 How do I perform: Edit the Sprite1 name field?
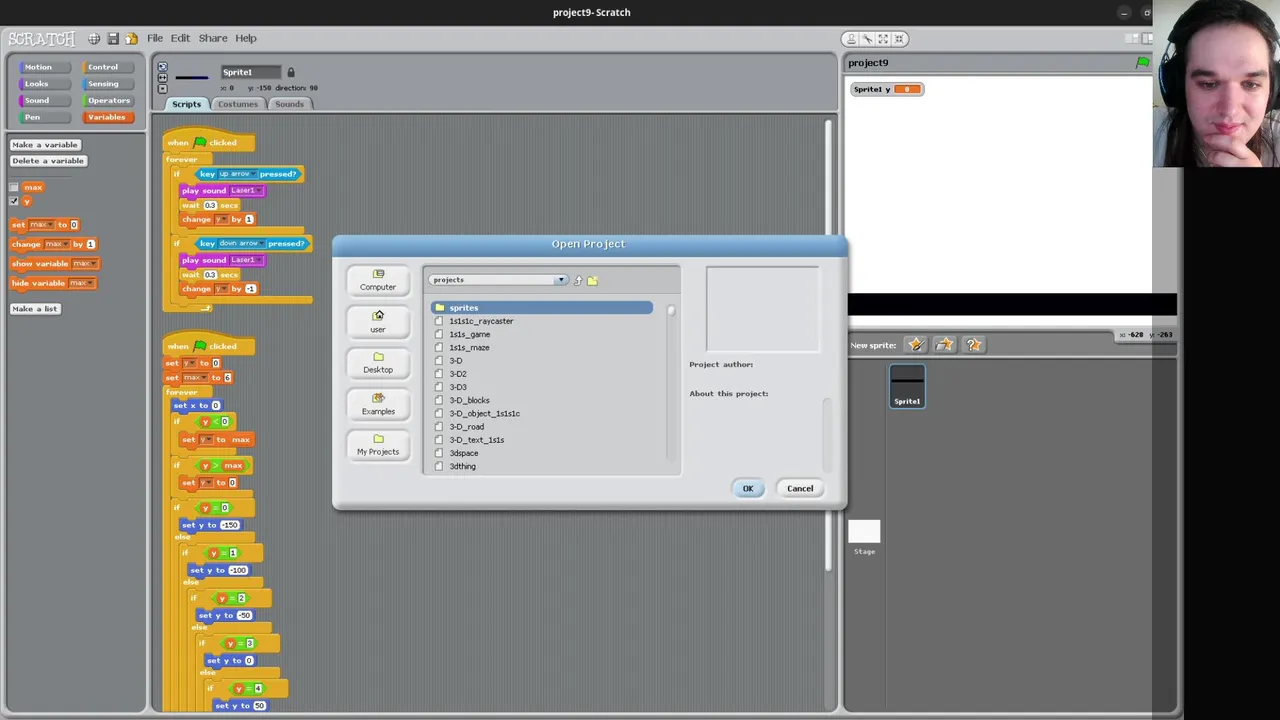251,72
